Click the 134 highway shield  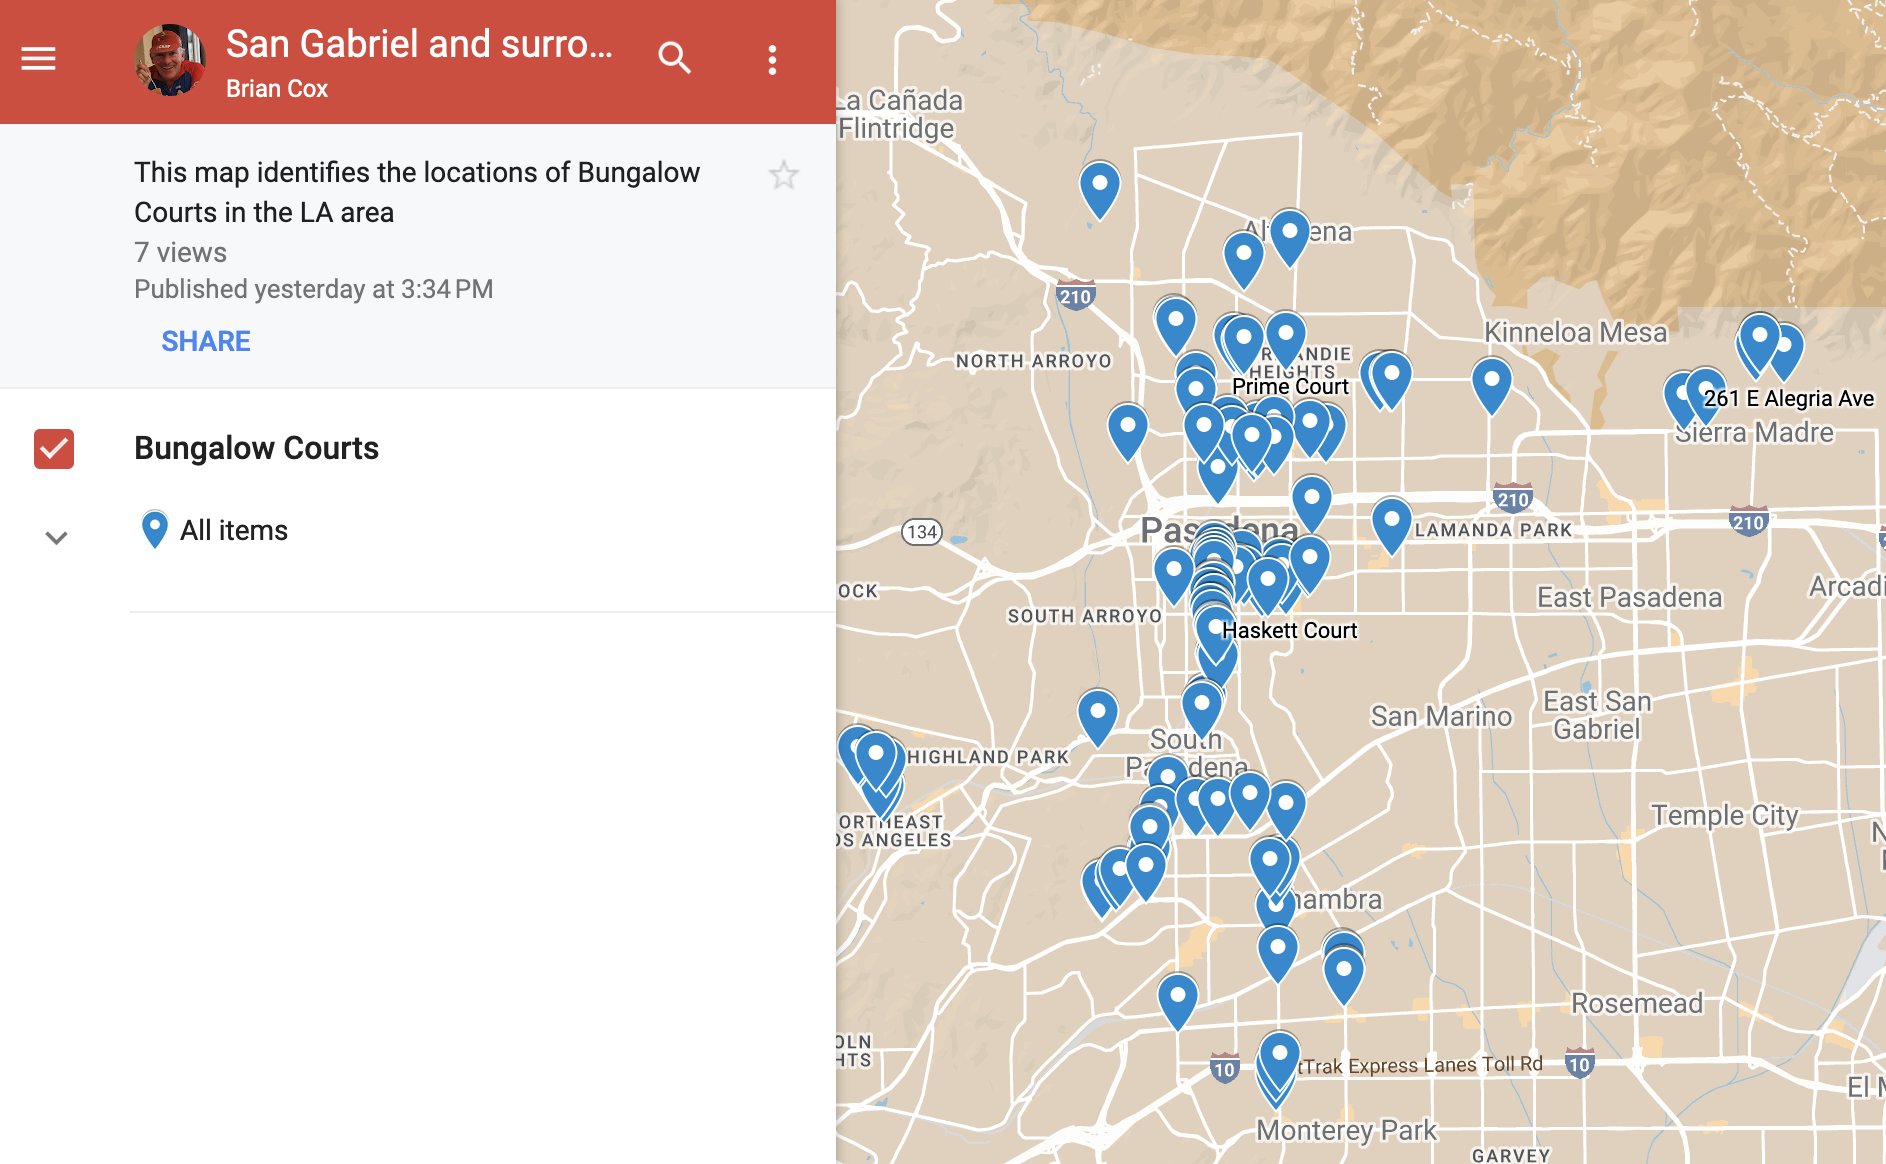[x=922, y=532]
